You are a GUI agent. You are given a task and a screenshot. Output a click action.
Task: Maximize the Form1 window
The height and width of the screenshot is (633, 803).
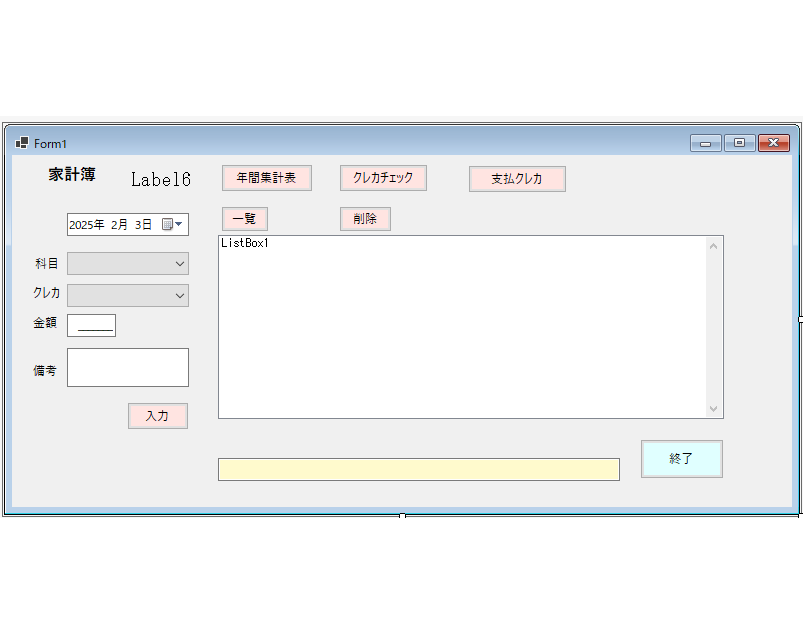(x=739, y=143)
